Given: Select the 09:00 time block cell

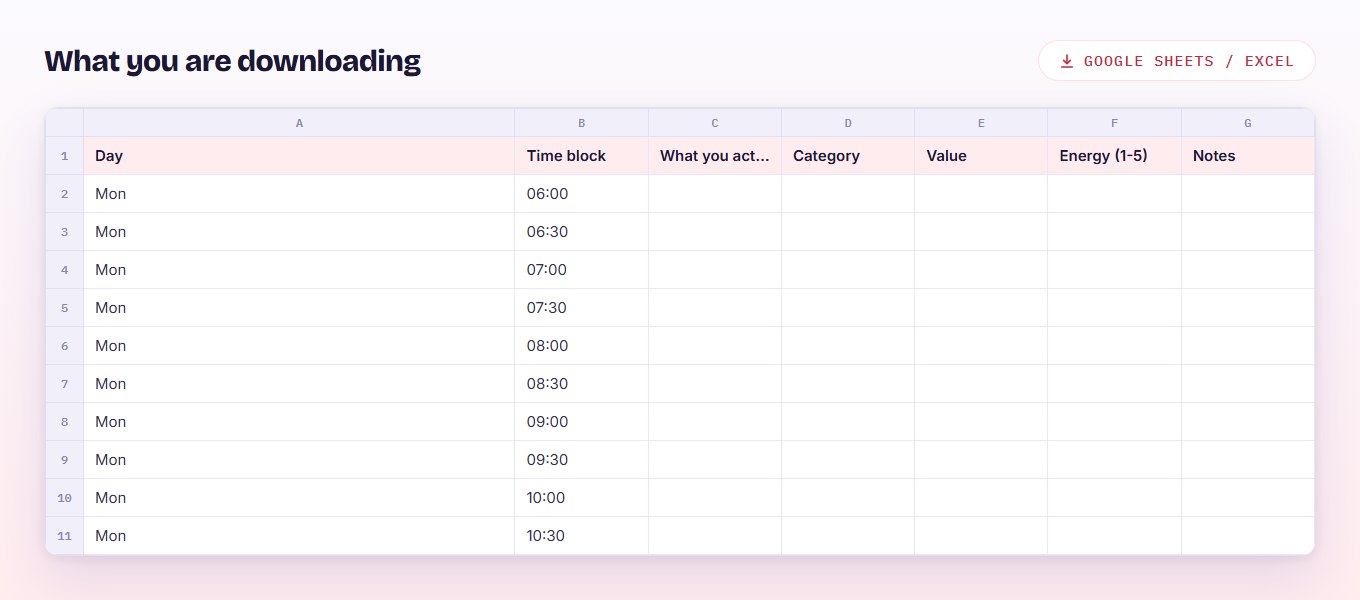Looking at the screenshot, I should coord(582,422).
